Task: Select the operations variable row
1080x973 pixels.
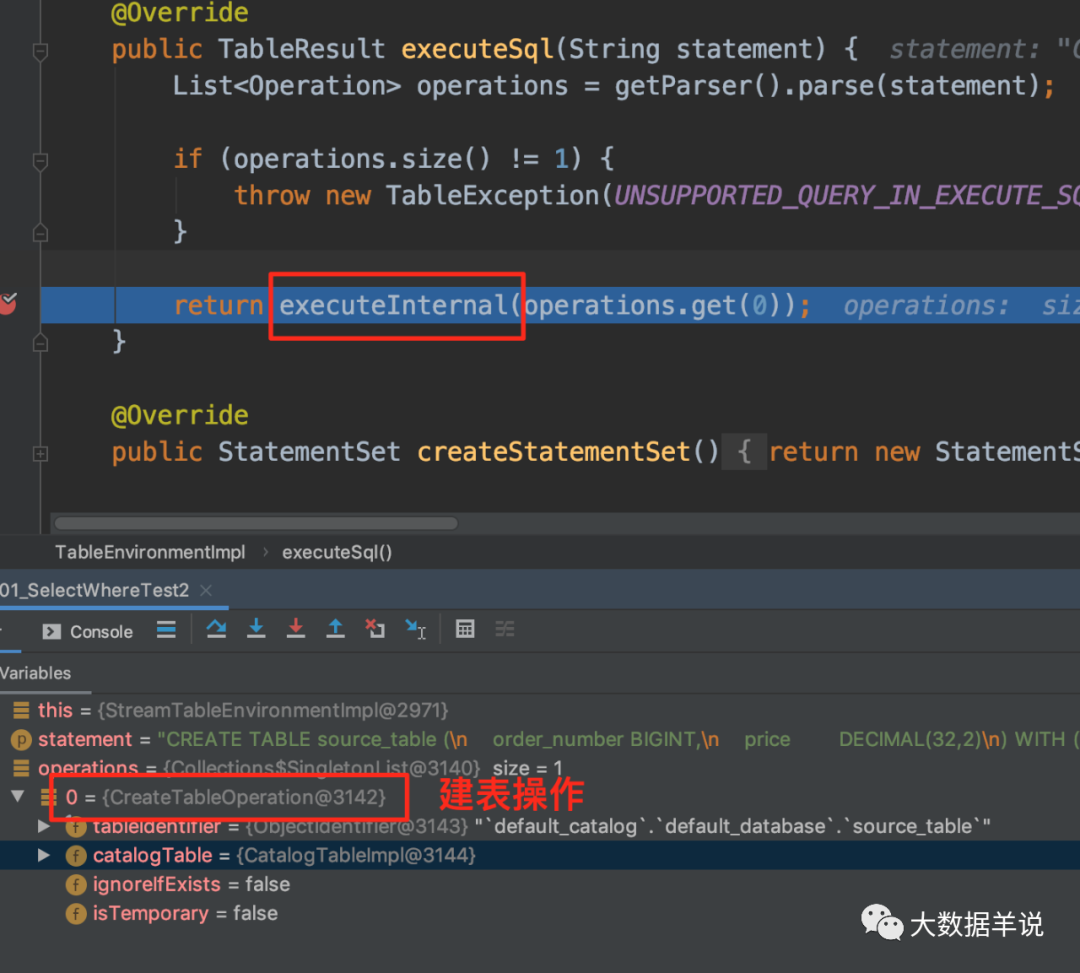Action: (540, 768)
